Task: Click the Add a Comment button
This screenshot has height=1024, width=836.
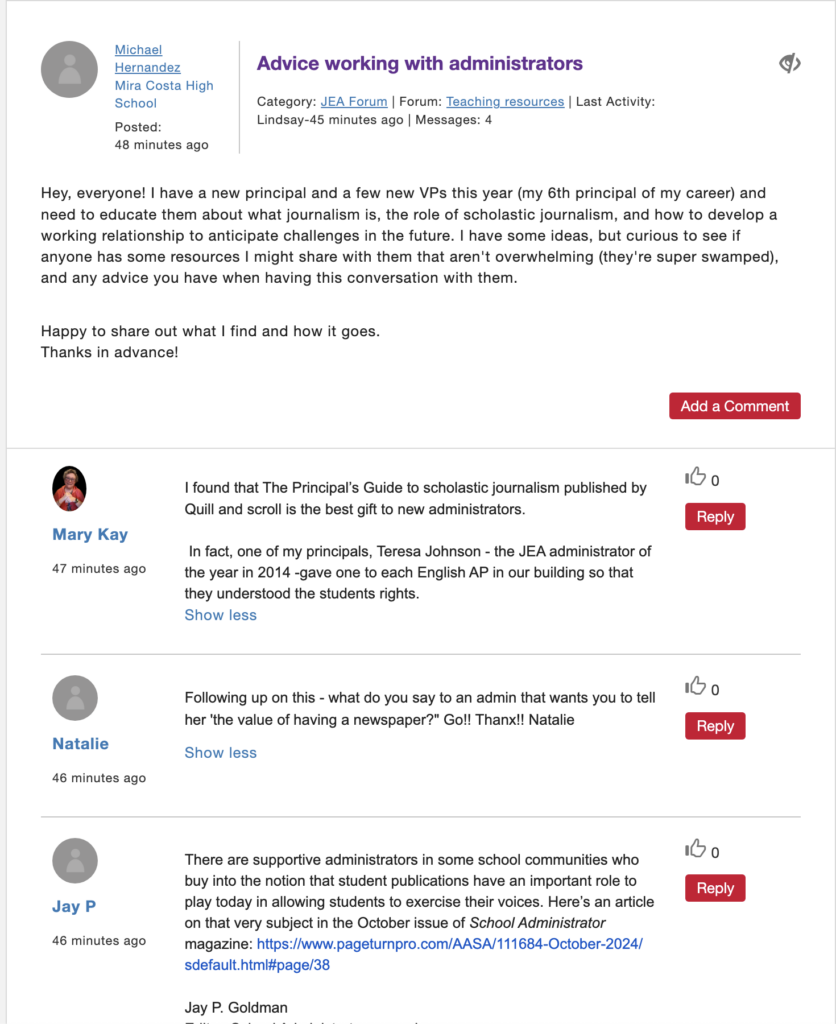Action: coord(735,406)
